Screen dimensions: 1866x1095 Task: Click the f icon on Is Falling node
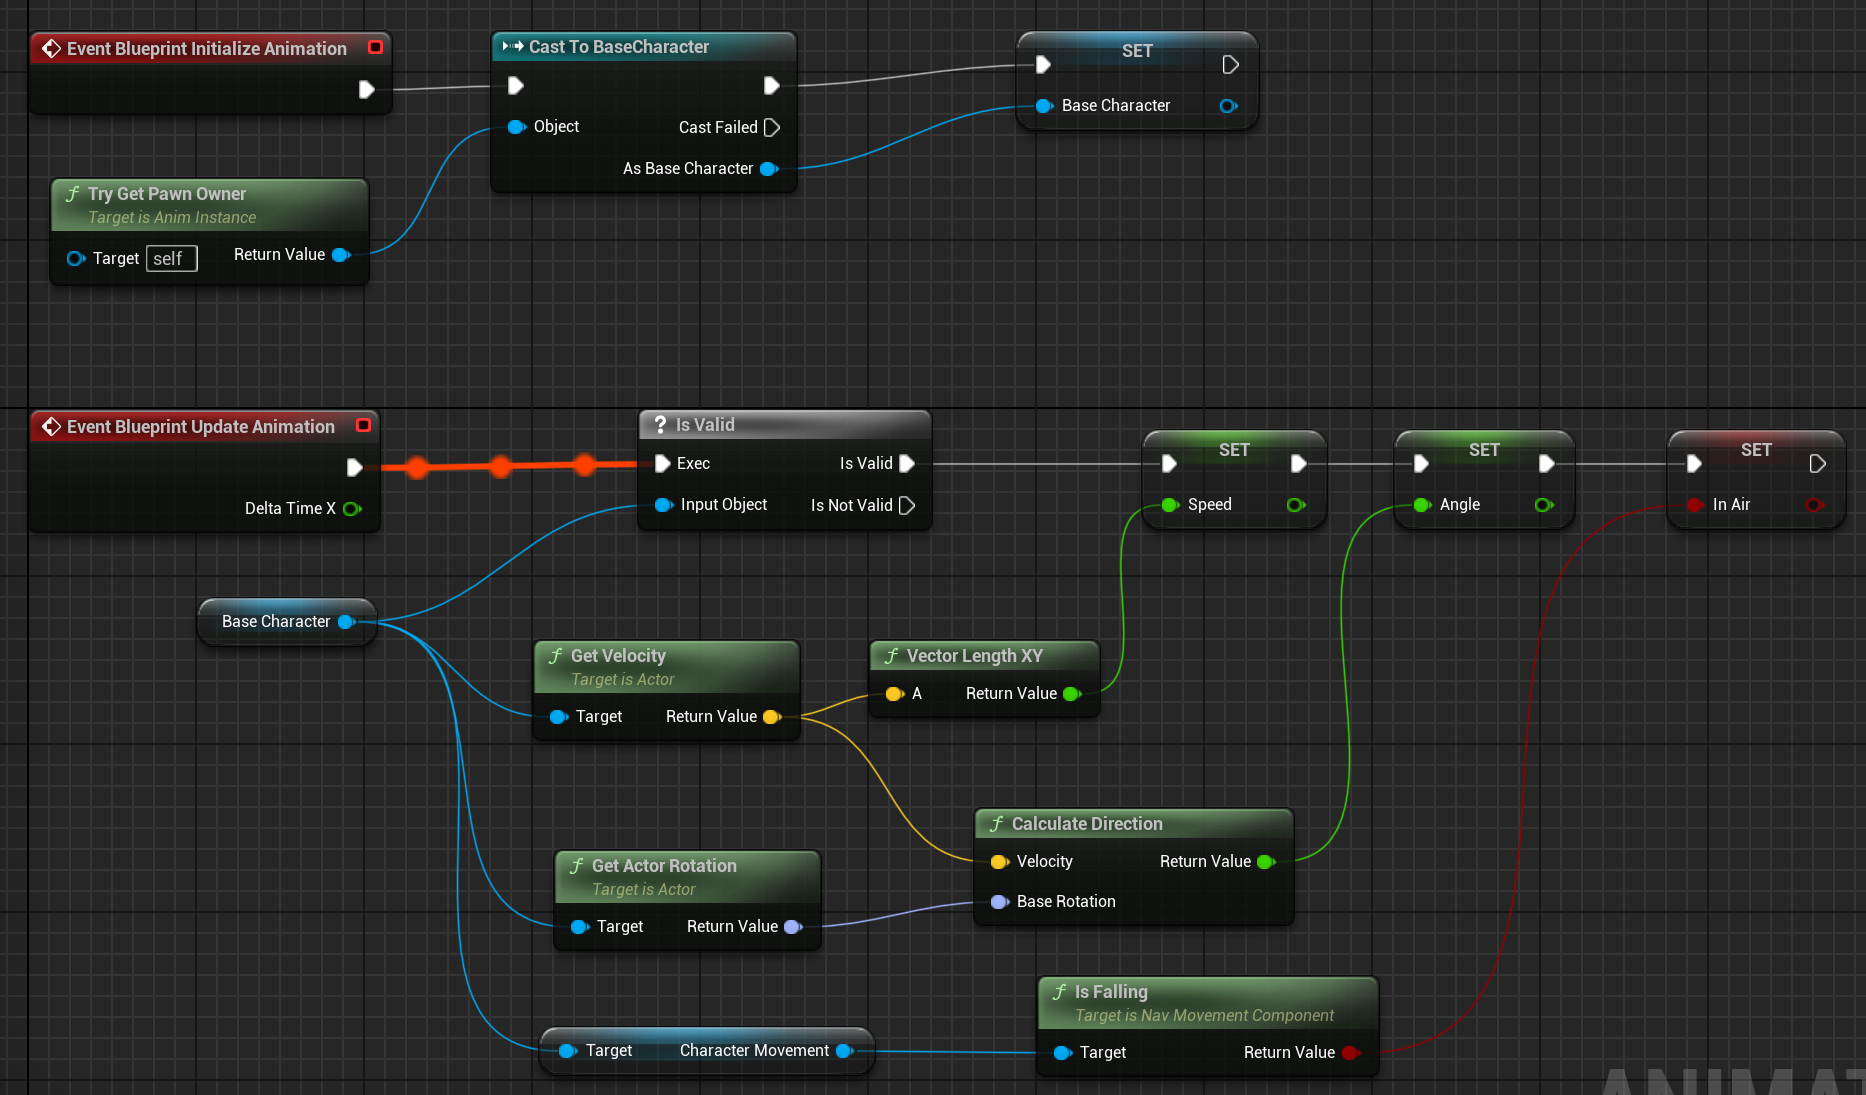coord(1060,991)
